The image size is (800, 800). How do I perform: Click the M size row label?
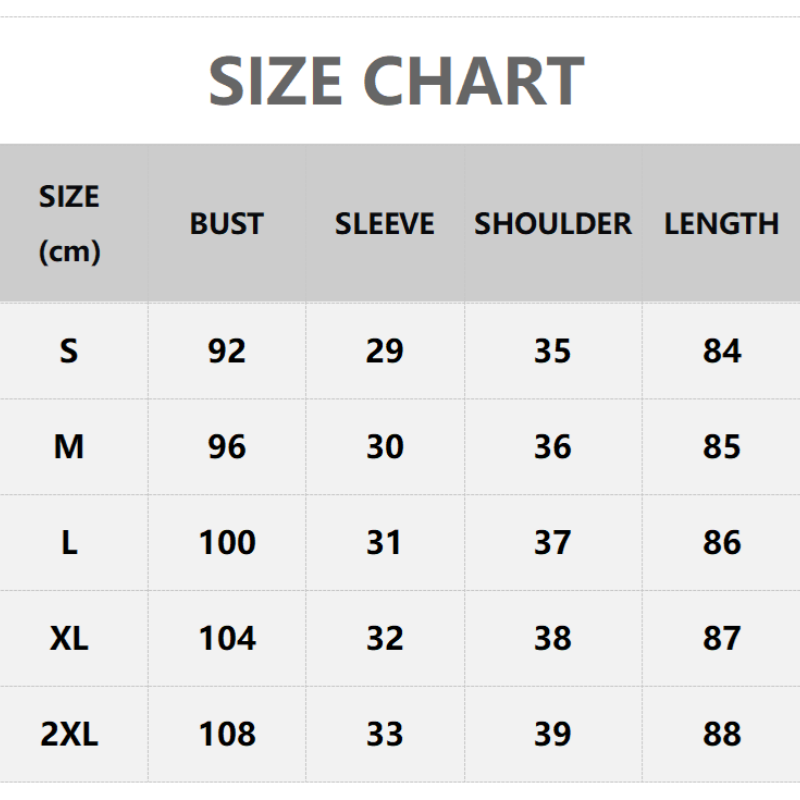[69, 447]
